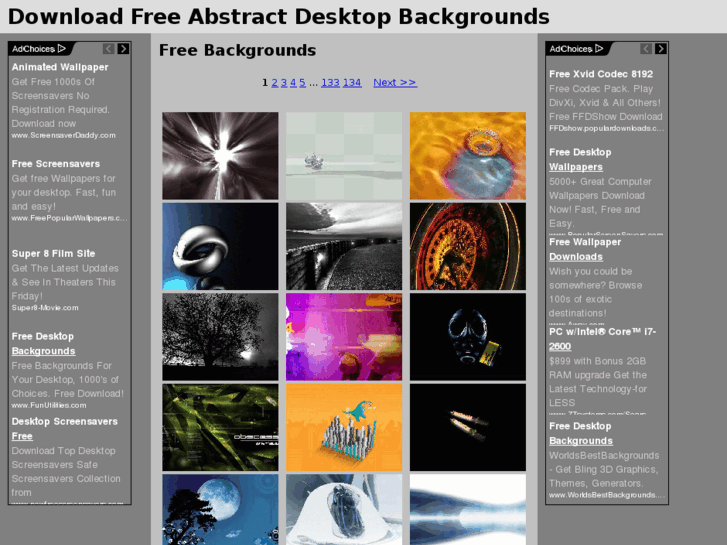Click Super8-Movie.com URL
727x545 pixels.
tap(45, 308)
